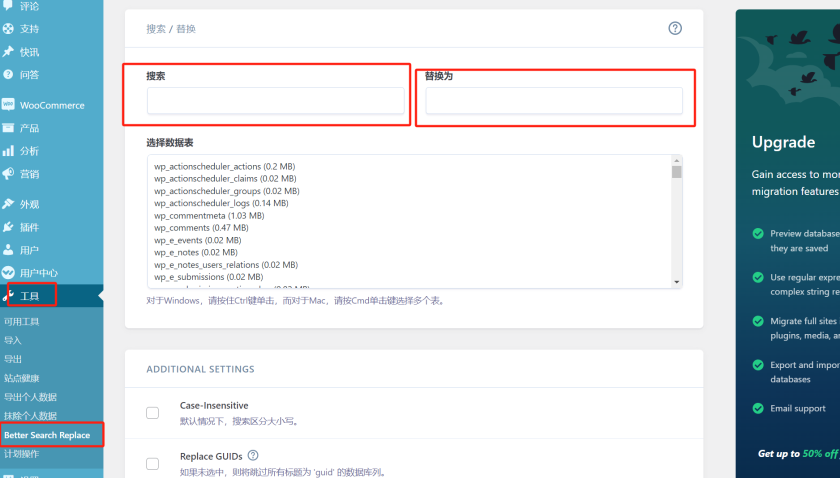Click the 插件 plug icon
Viewport: 840px width, 478px height.
(x=8, y=227)
